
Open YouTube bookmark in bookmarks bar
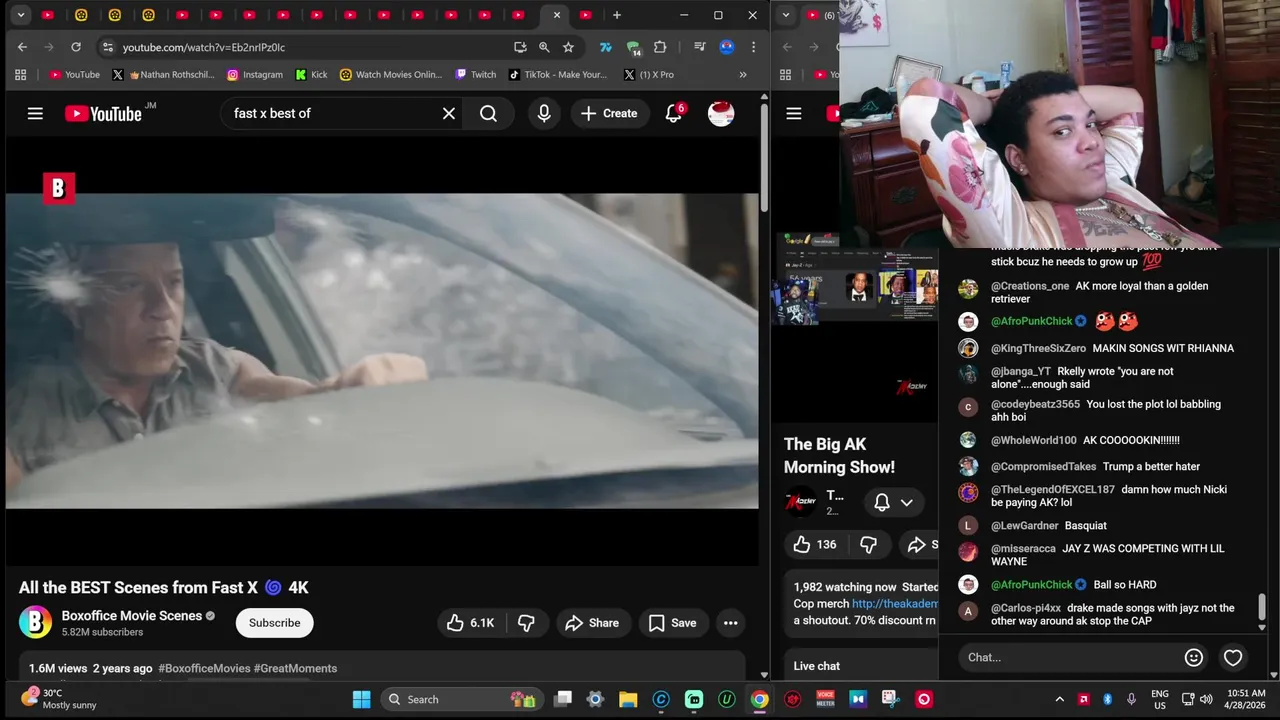[x=75, y=74]
